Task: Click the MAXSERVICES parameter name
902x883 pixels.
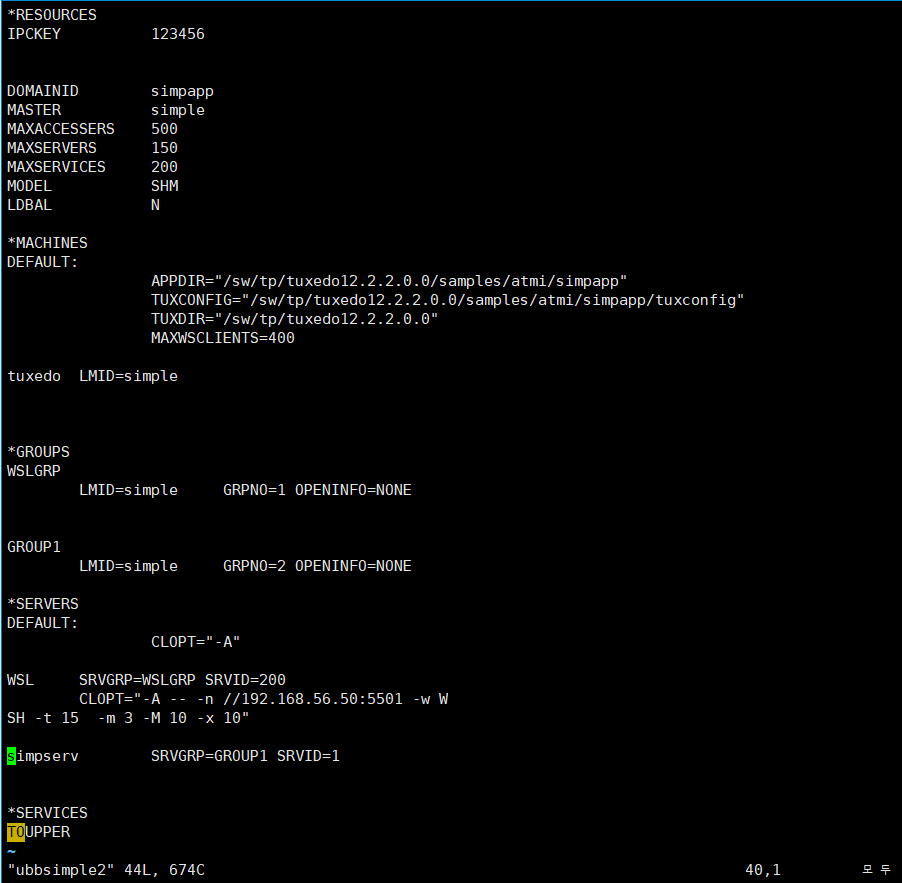Action: [56, 167]
